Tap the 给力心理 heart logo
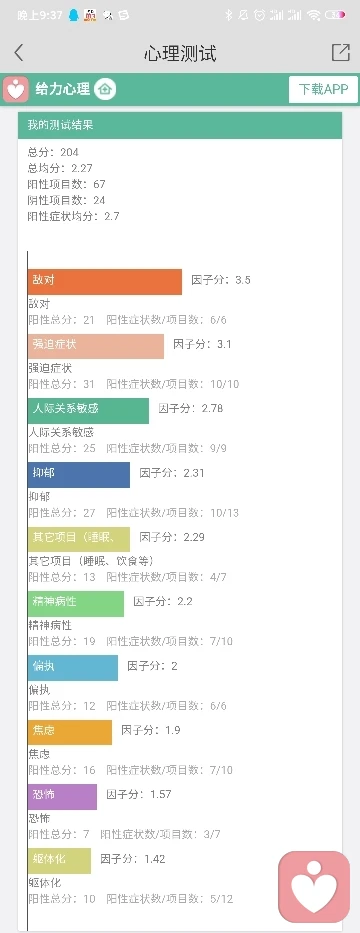Screen dimensions: 360x933 (16, 89)
